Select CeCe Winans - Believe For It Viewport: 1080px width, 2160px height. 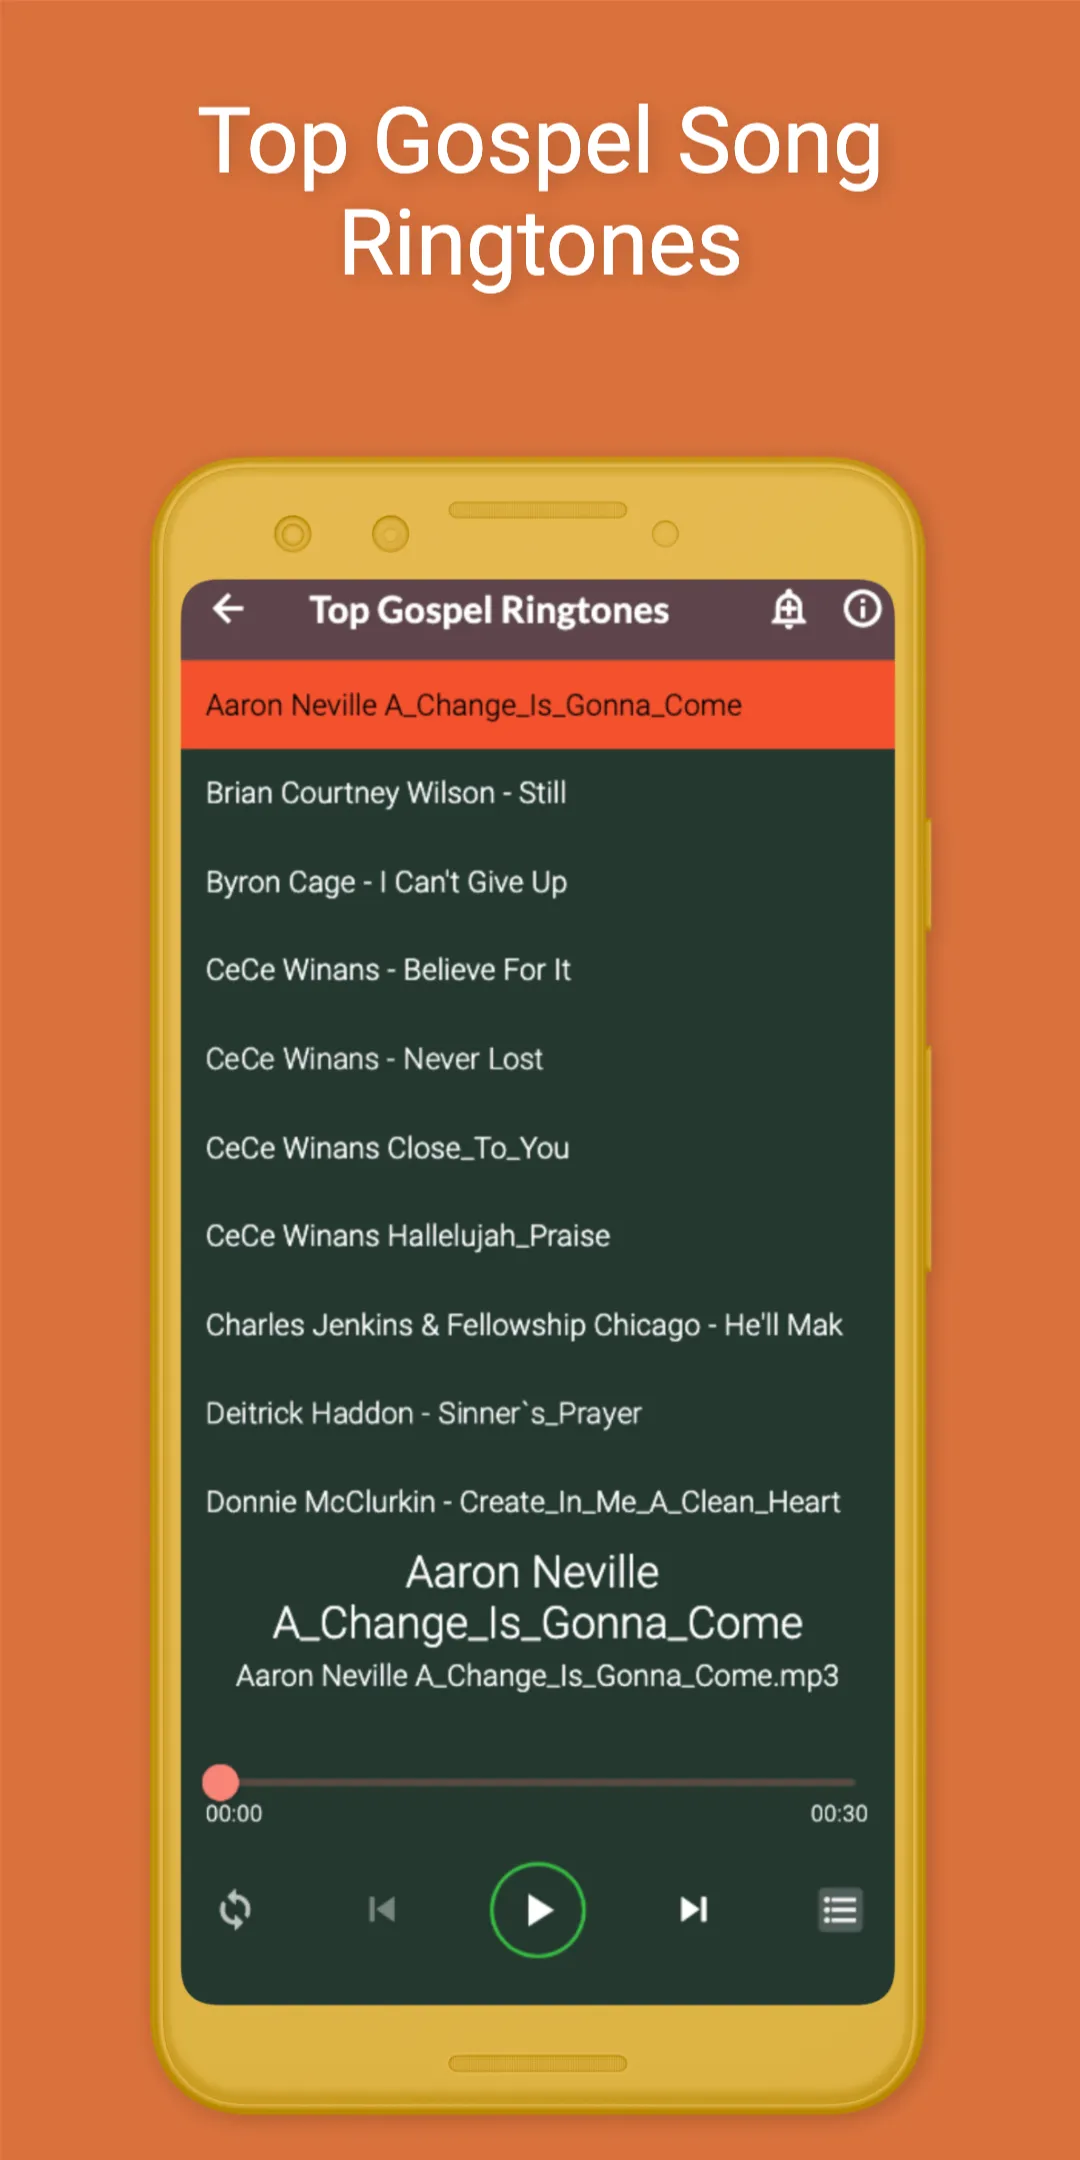point(538,970)
